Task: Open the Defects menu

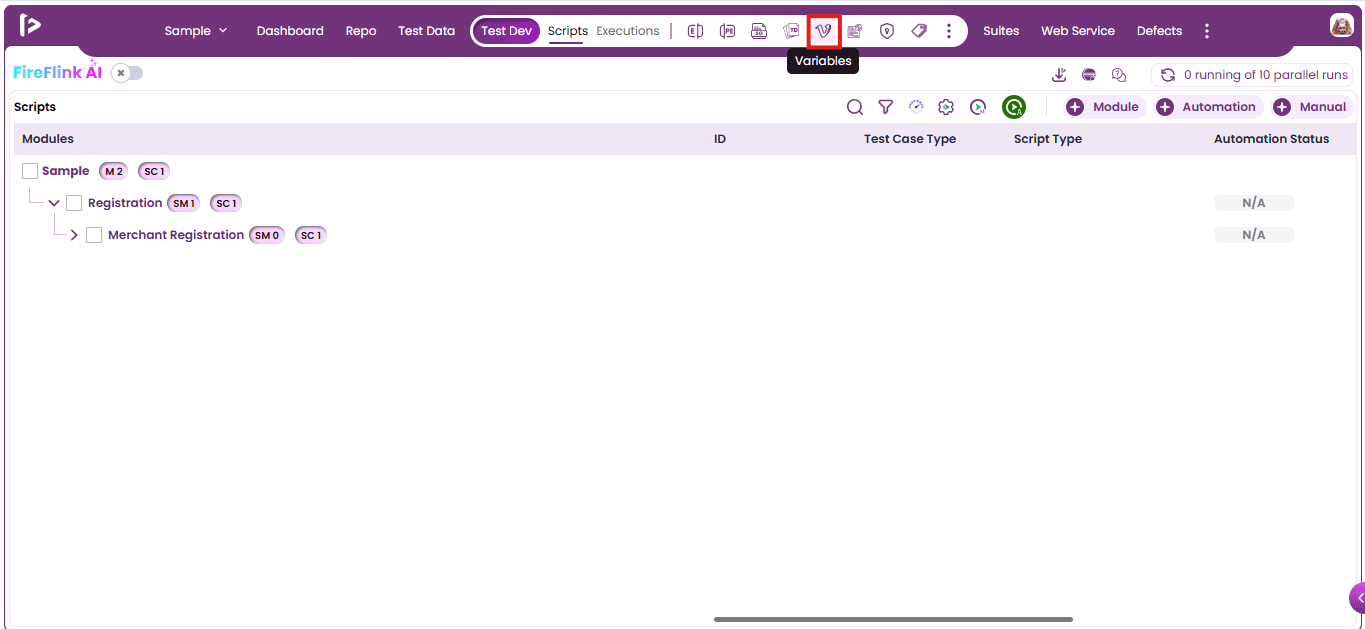Action: pos(1159,31)
